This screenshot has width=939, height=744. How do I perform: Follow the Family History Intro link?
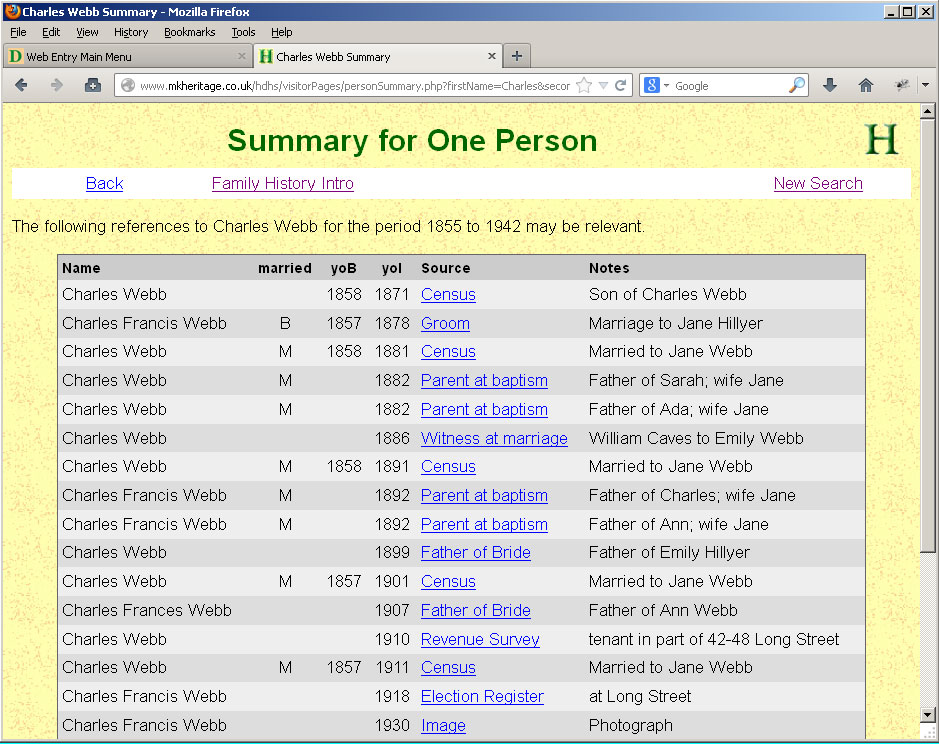click(282, 183)
